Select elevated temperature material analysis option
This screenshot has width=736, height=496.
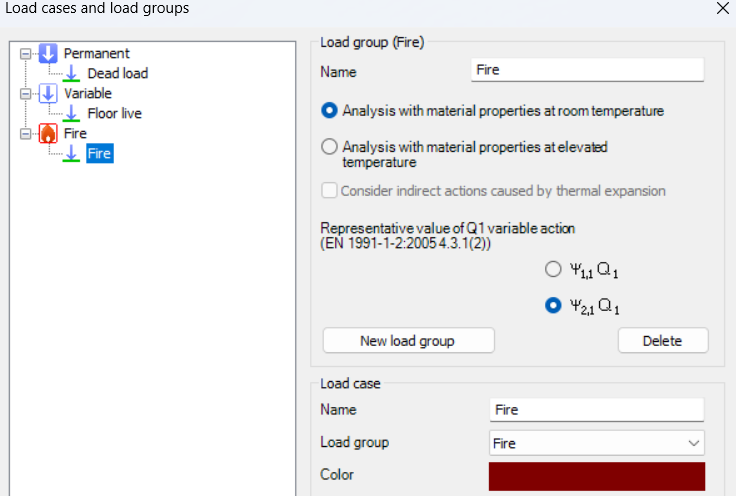[330, 147]
